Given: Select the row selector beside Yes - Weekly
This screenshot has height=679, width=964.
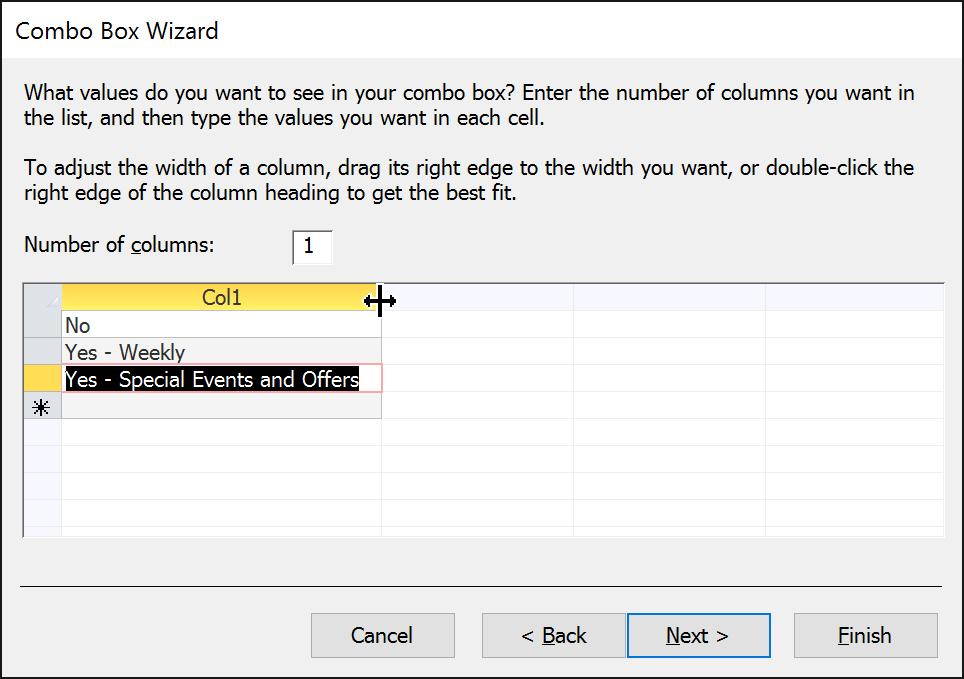Looking at the screenshot, I should (x=42, y=352).
